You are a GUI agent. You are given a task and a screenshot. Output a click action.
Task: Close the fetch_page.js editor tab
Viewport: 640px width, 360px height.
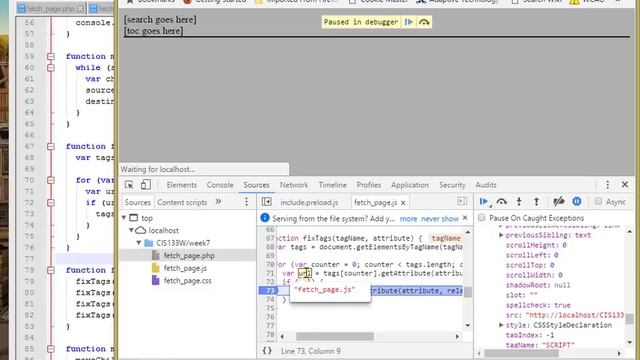pyautogui.click(x=403, y=202)
